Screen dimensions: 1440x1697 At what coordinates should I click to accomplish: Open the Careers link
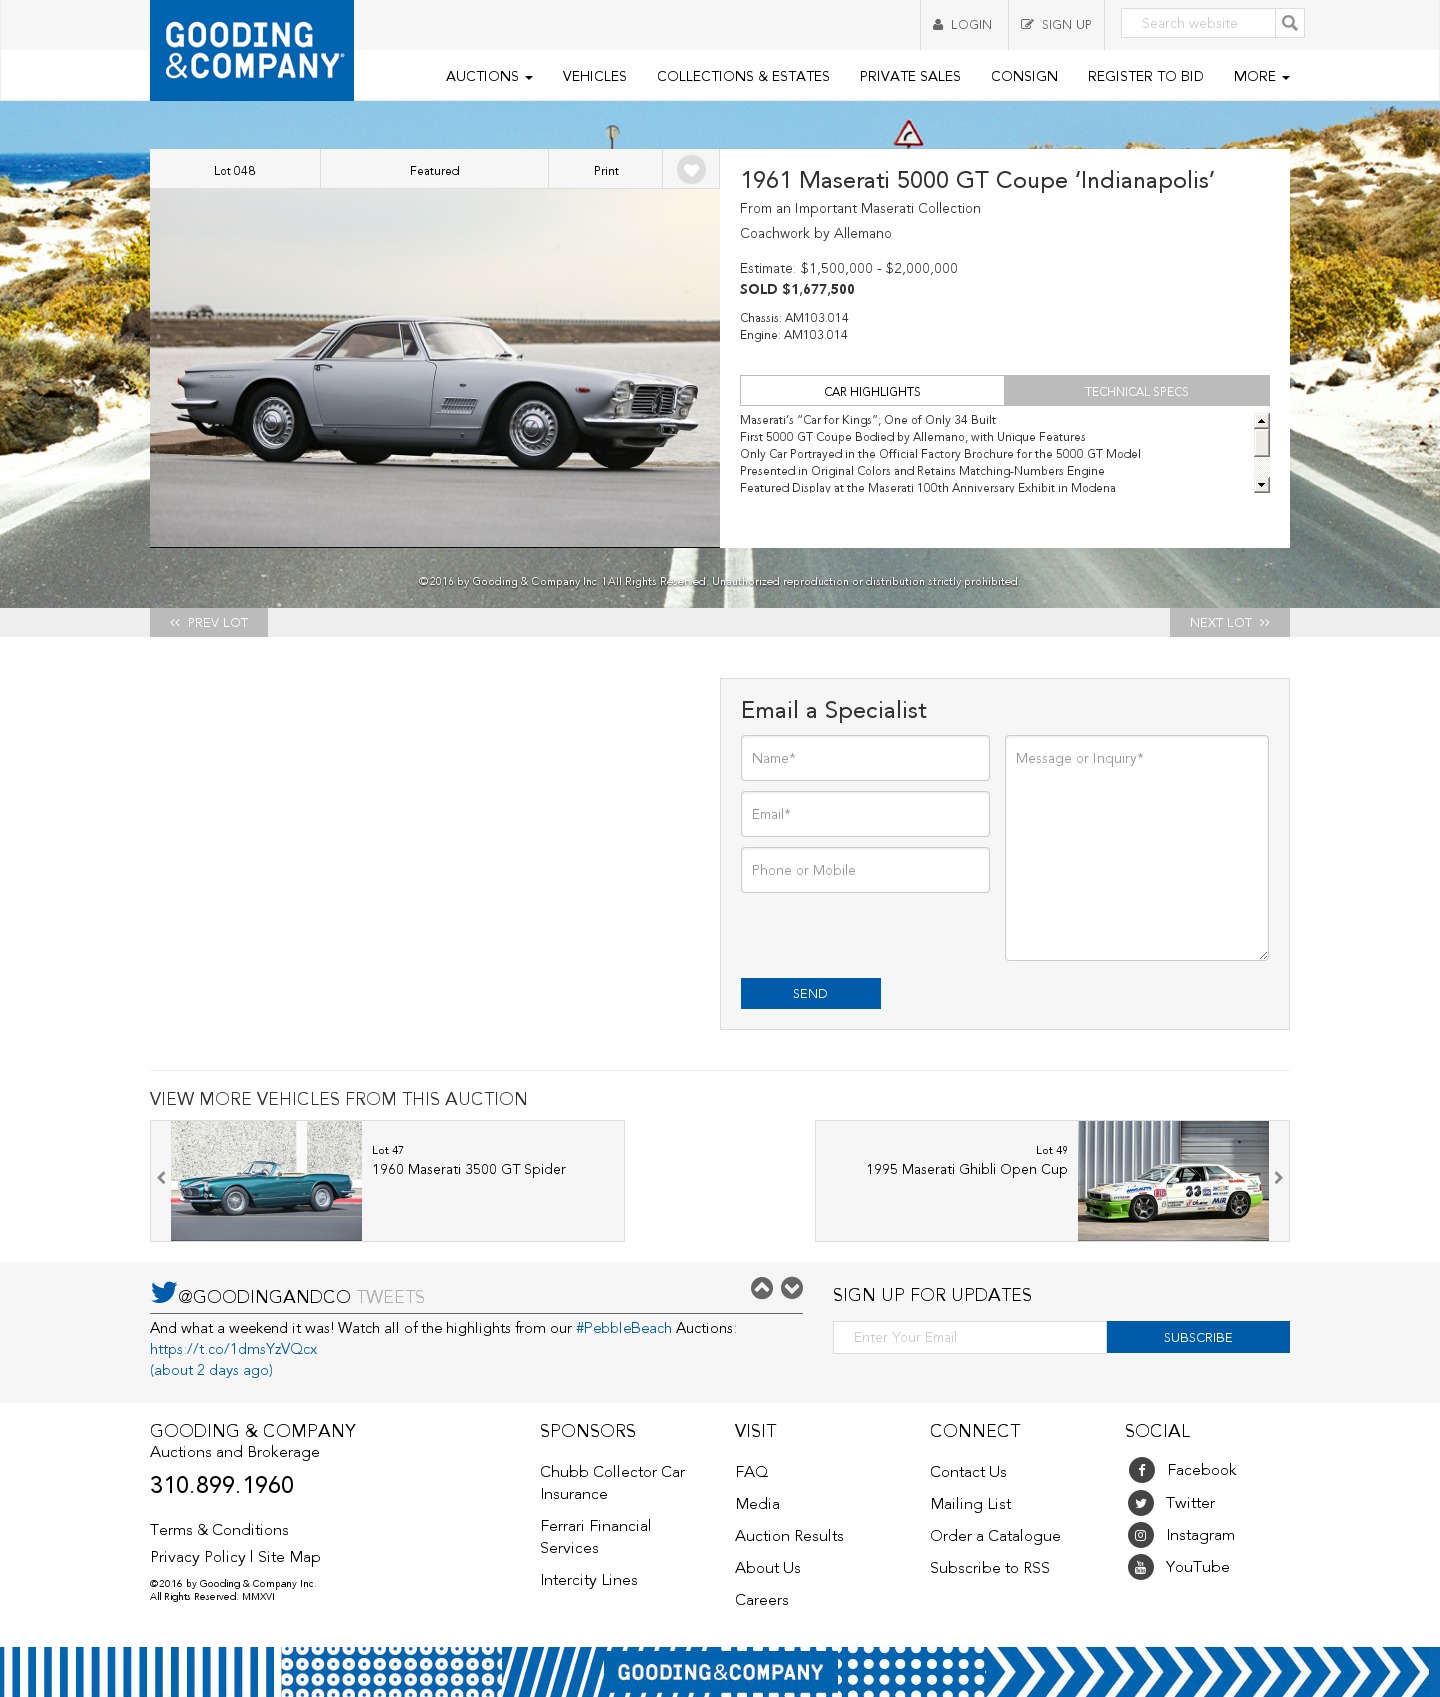(762, 1600)
